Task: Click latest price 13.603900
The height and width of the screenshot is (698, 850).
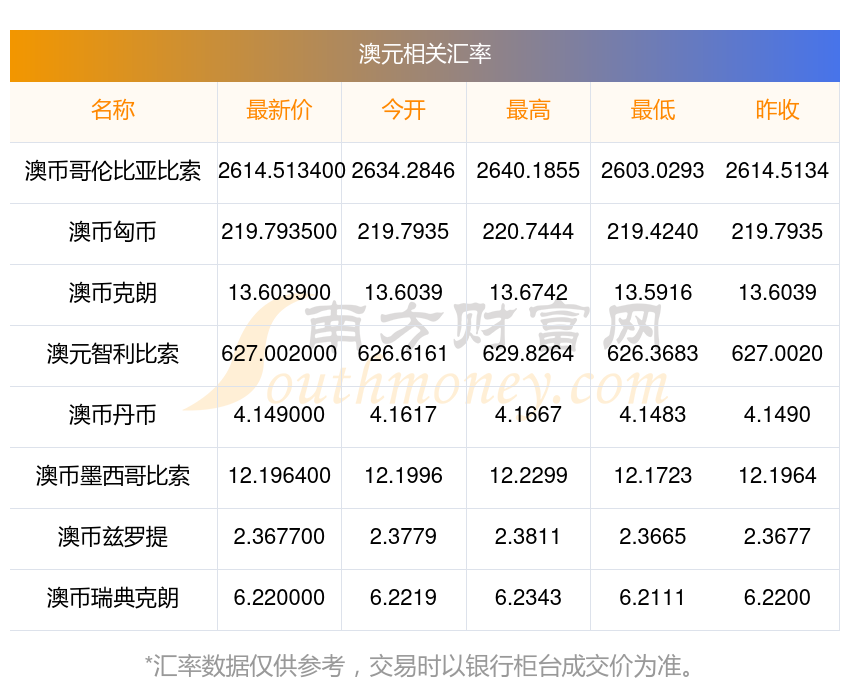Action: coord(279,293)
